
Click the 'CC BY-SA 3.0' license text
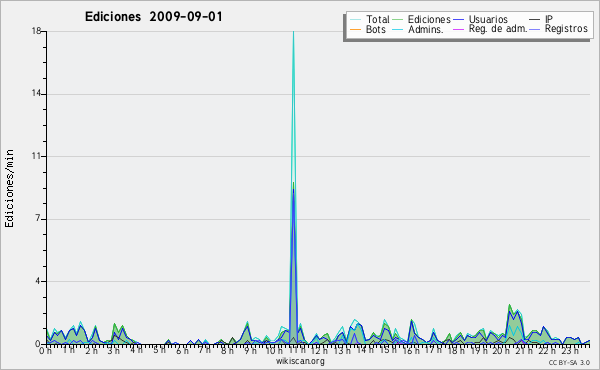[569, 362]
